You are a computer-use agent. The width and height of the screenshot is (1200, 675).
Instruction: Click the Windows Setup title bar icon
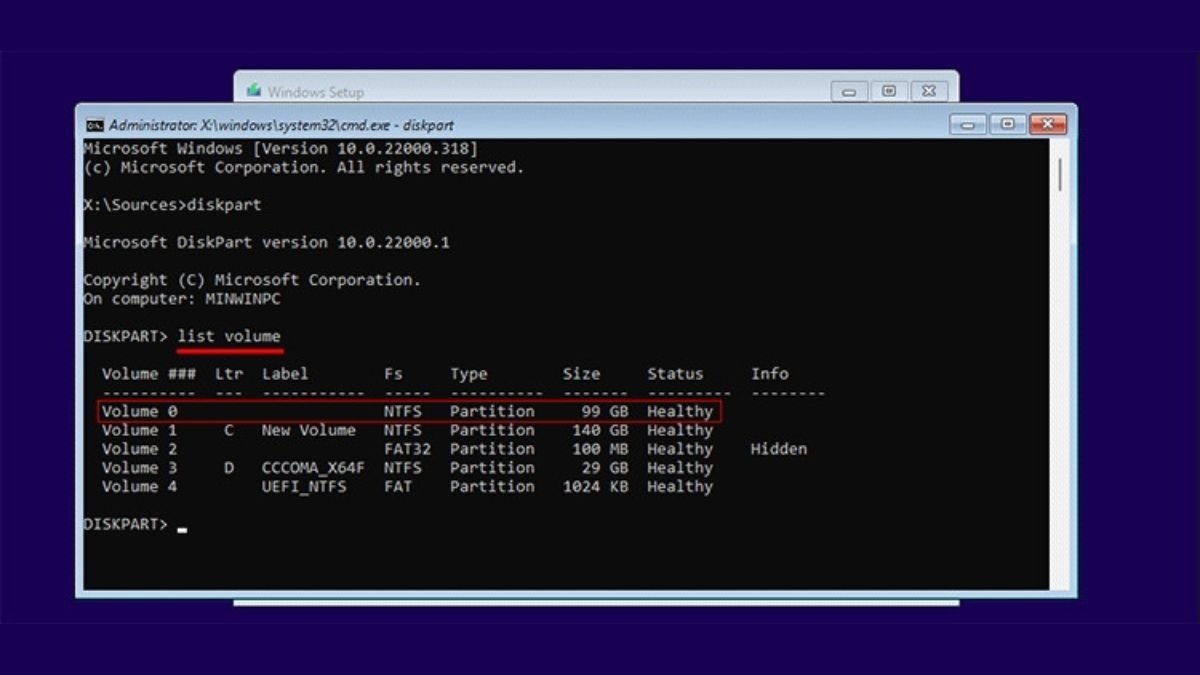(x=254, y=91)
